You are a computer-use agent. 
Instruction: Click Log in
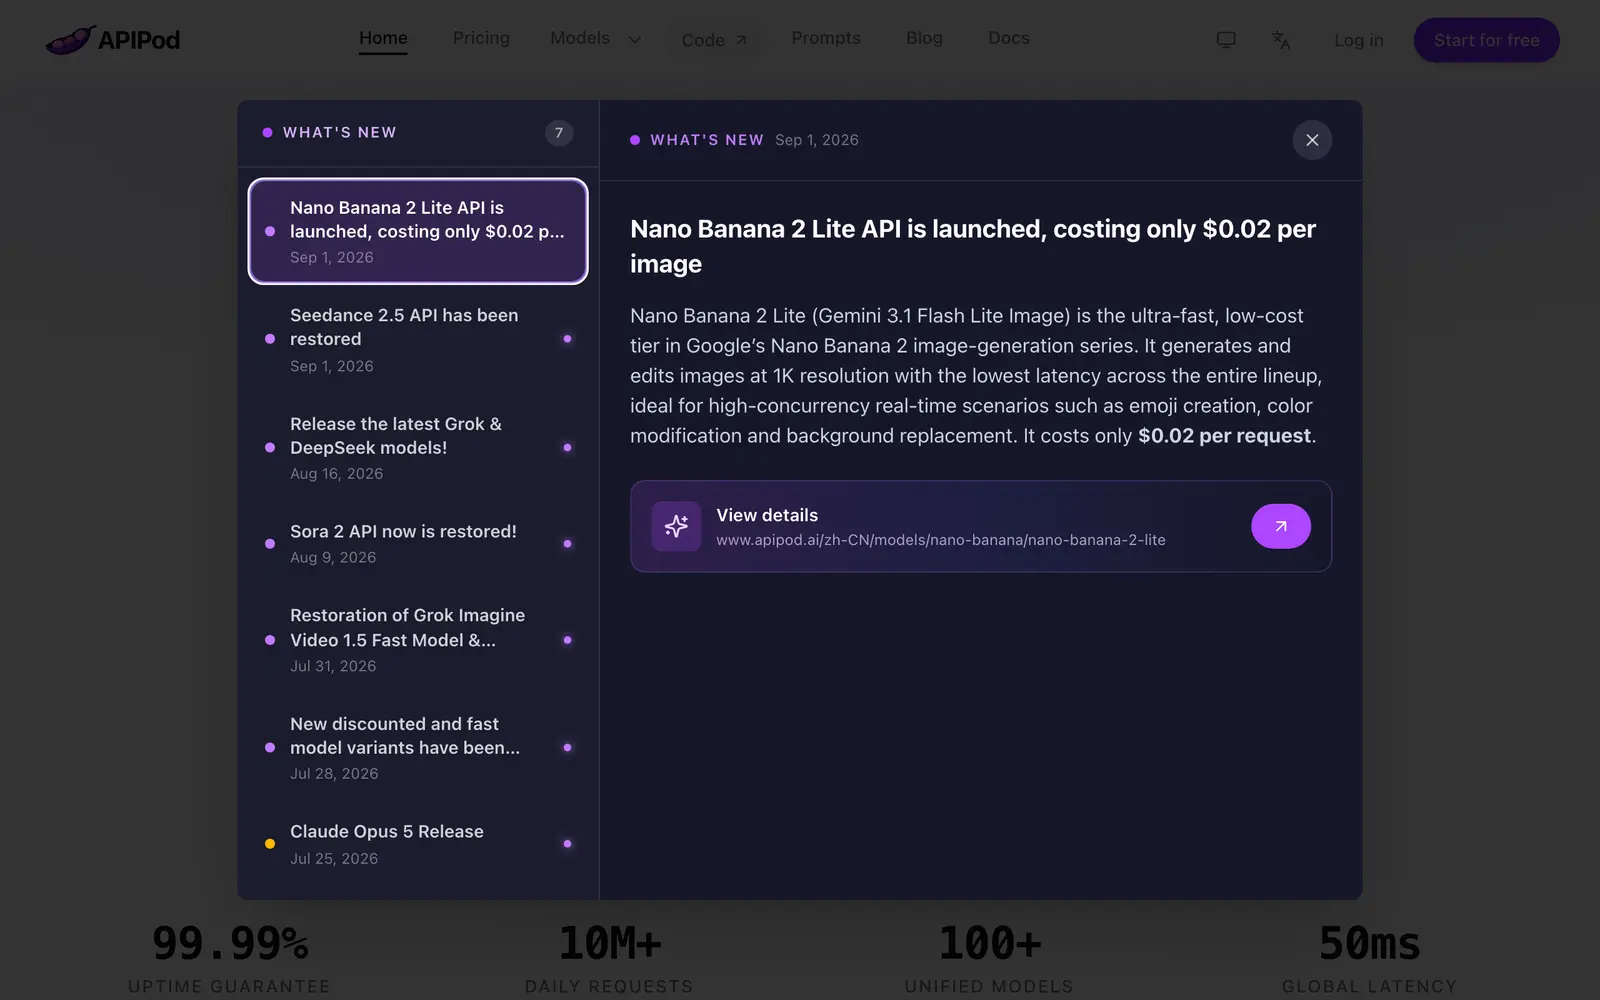coord(1358,40)
